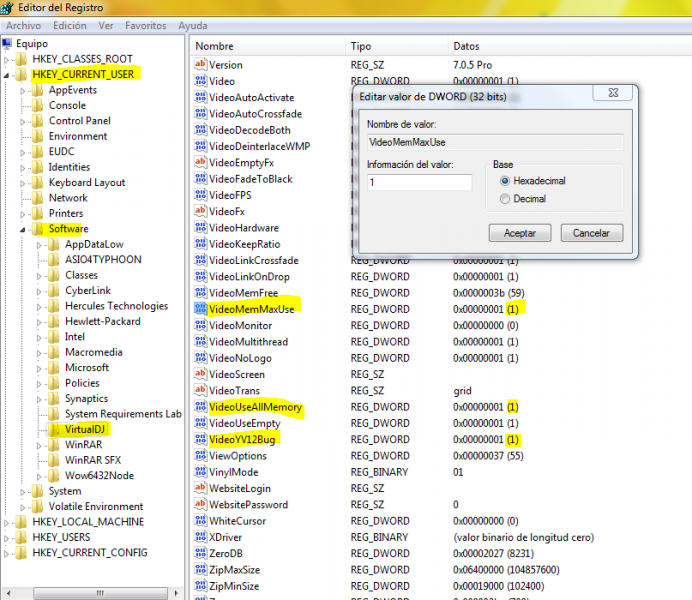This screenshot has height=600, width=692.
Task: Select the VideoYV12Bug value icon
Action: coord(200,439)
